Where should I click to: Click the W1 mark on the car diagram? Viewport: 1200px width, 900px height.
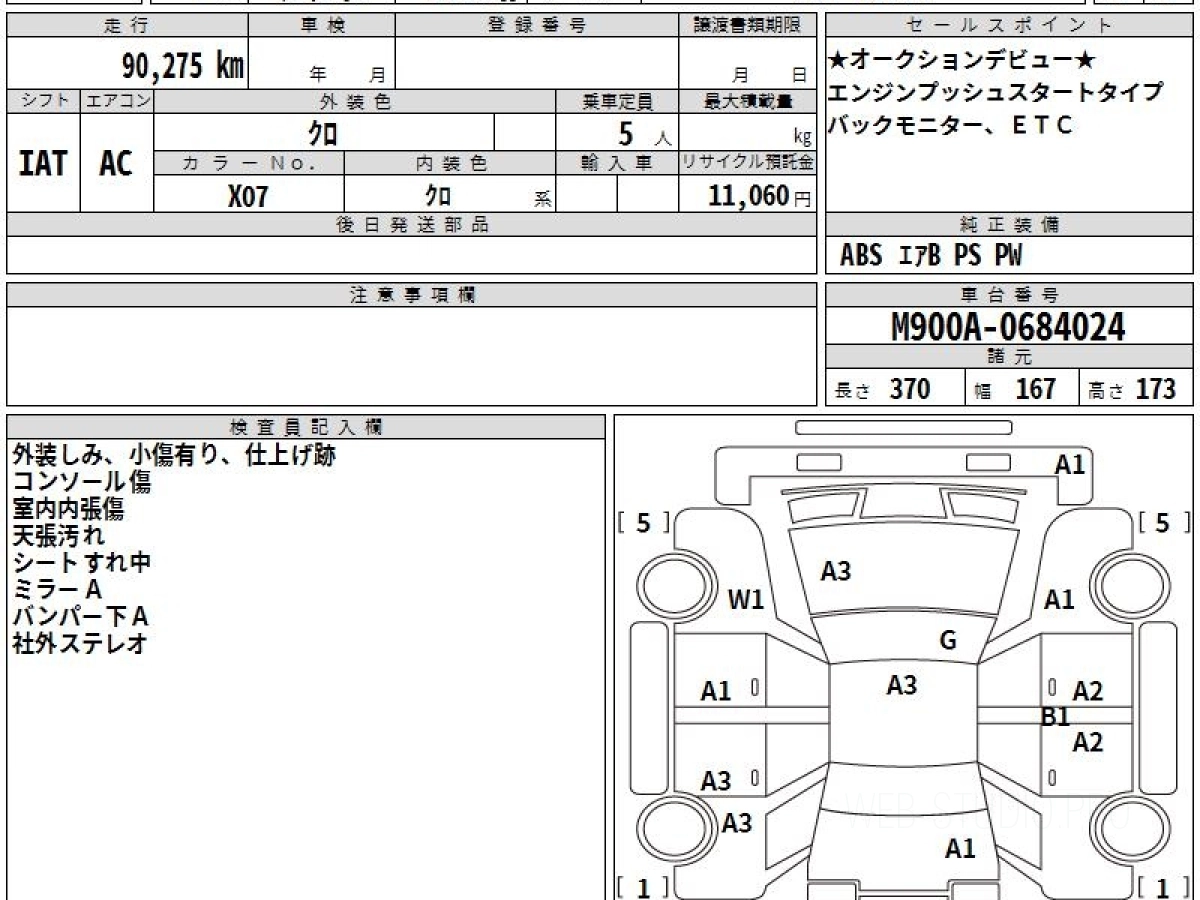746,600
